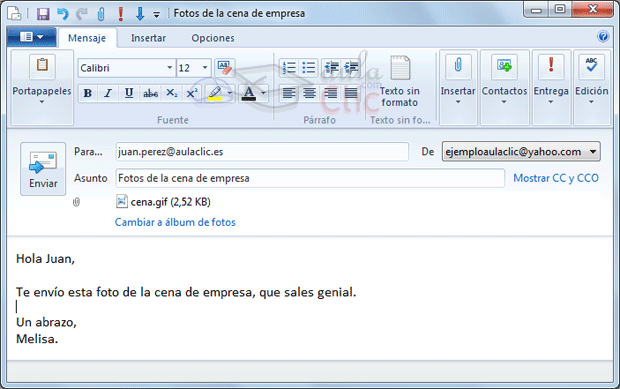620x389 pixels.
Task: Open the Insertar paperclip ribbon group
Action: pos(458,87)
